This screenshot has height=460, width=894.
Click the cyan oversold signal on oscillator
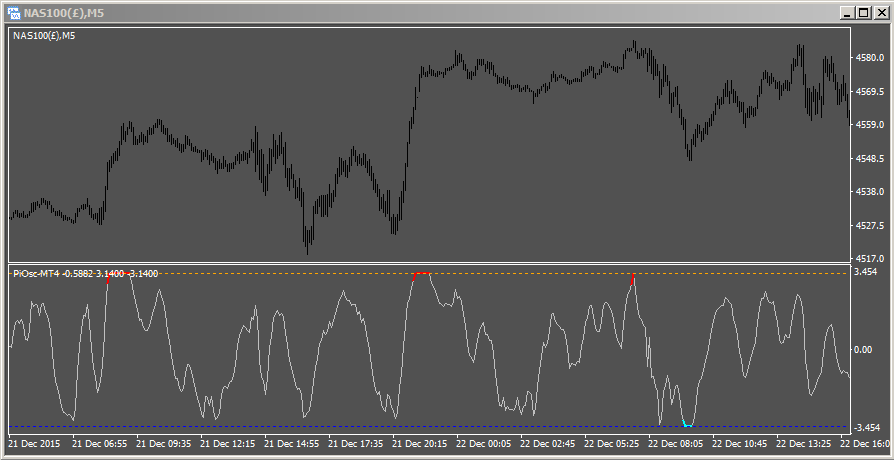688,425
